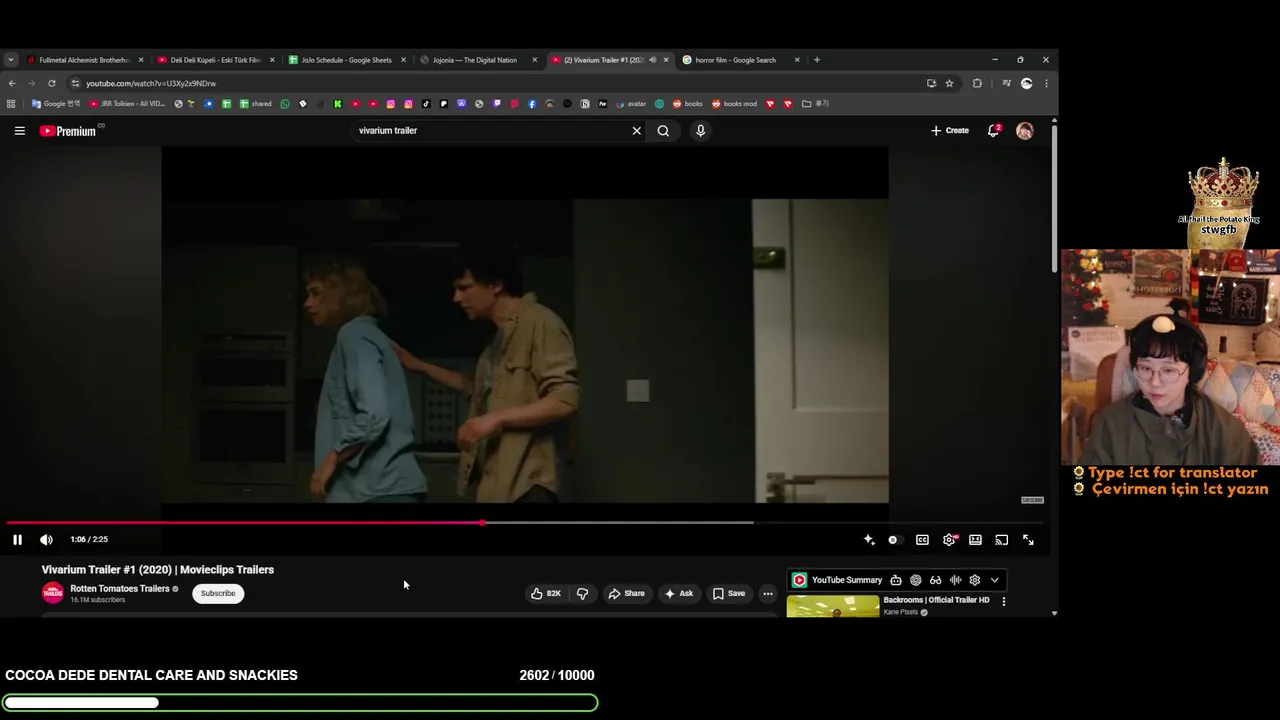1280x720 pixels.
Task: Toggle closed captions CC button
Action: pyautogui.click(x=922, y=539)
